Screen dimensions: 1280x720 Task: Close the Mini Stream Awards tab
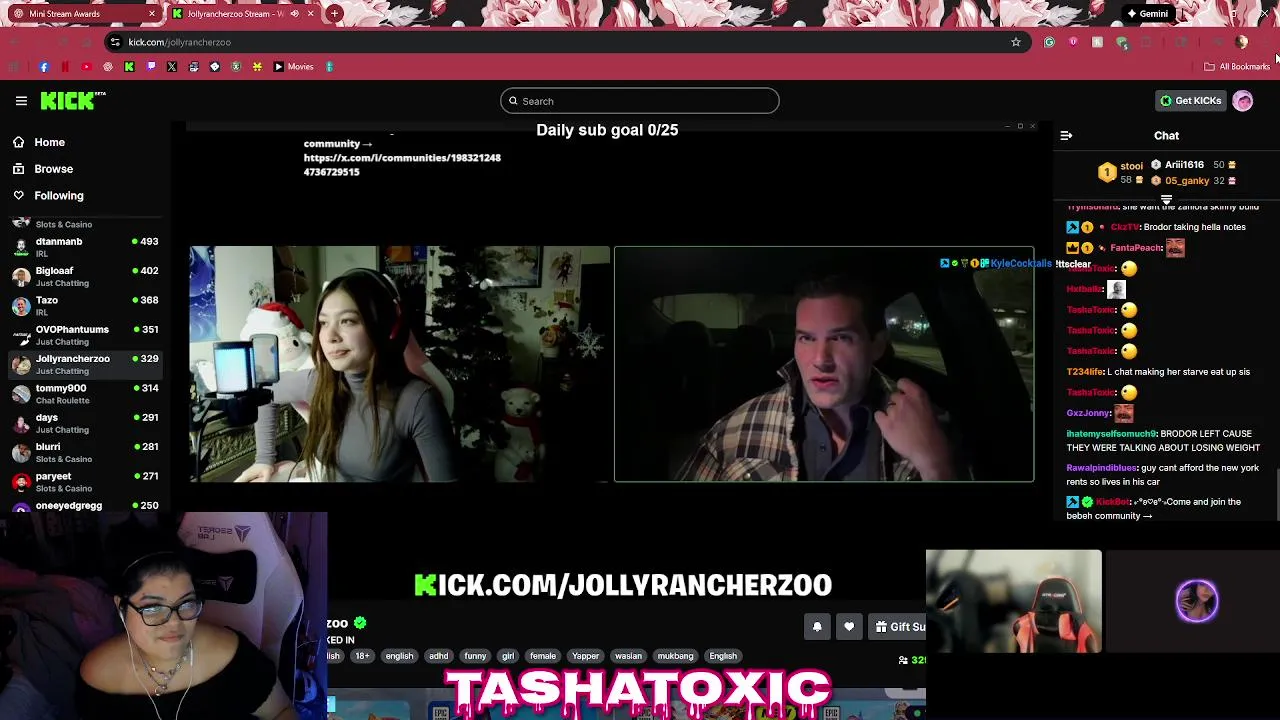pos(152,14)
